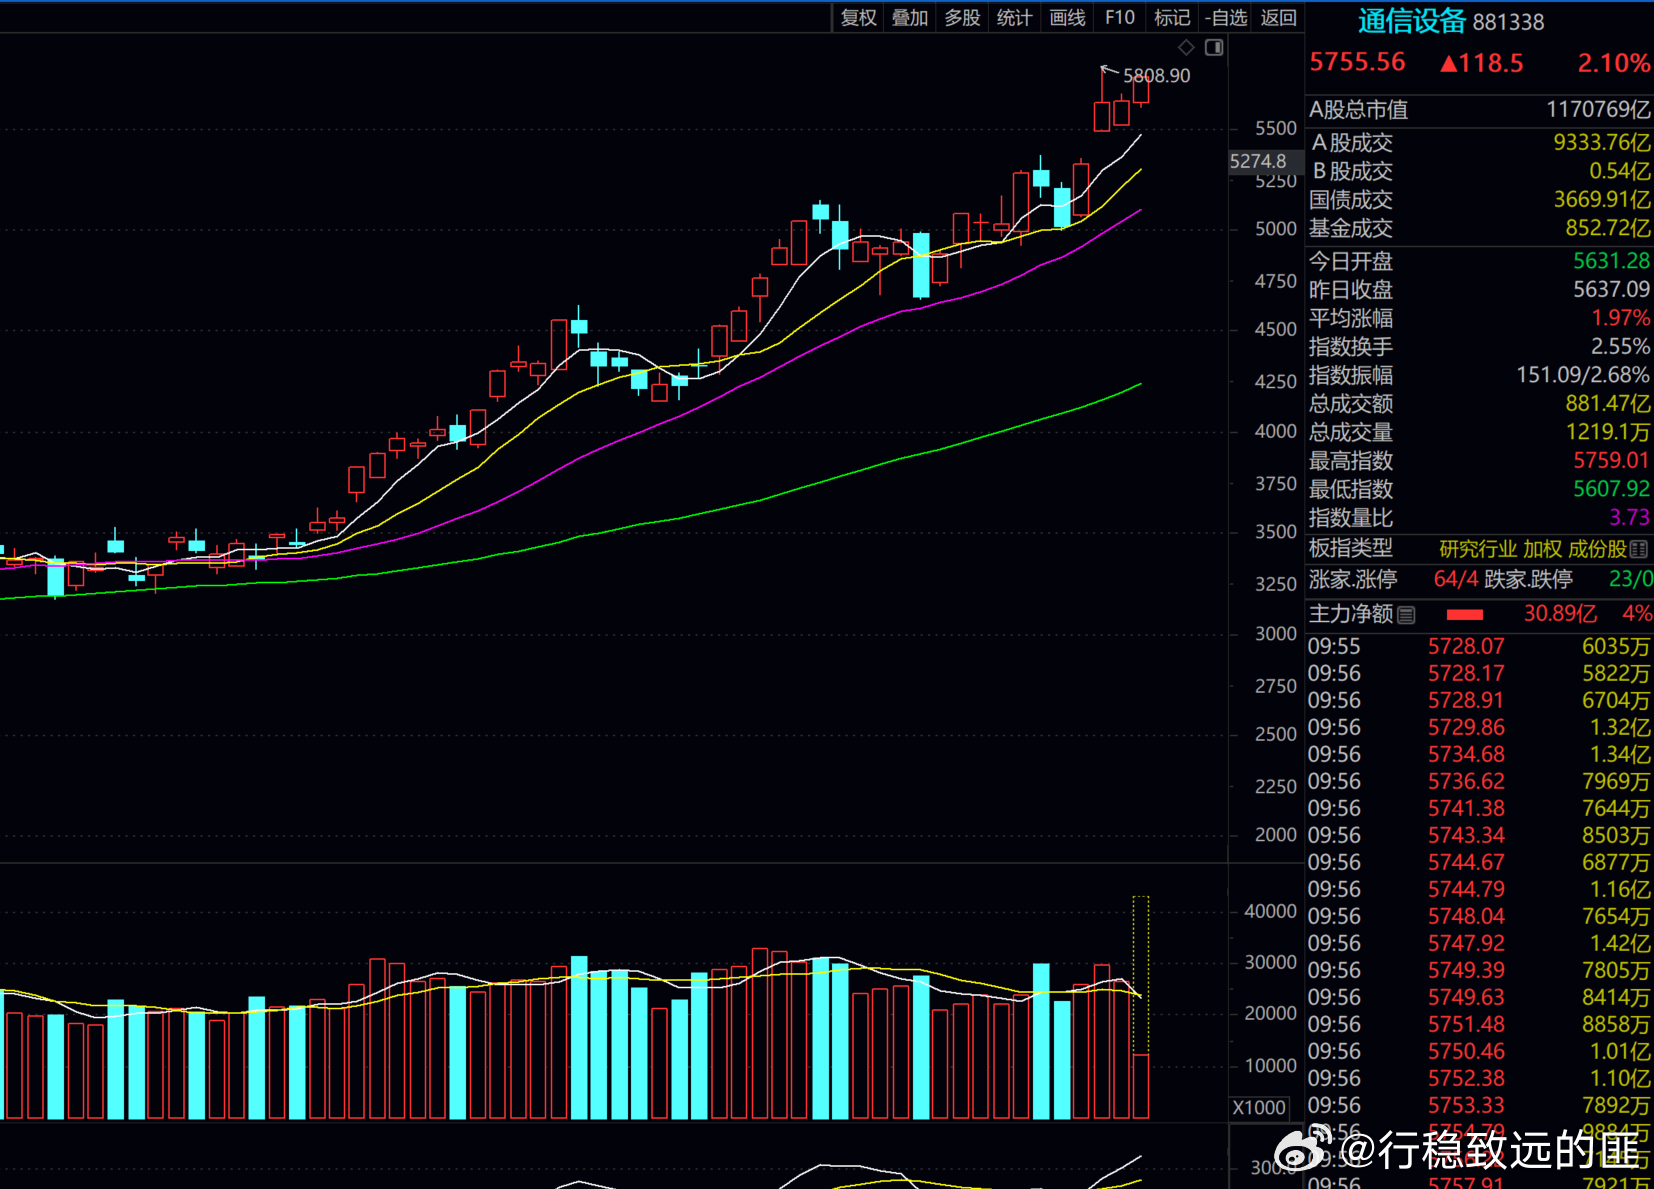Click the tick row priced 5750.46
Image resolution: width=1654 pixels, height=1189 pixels.
coord(1479,1052)
